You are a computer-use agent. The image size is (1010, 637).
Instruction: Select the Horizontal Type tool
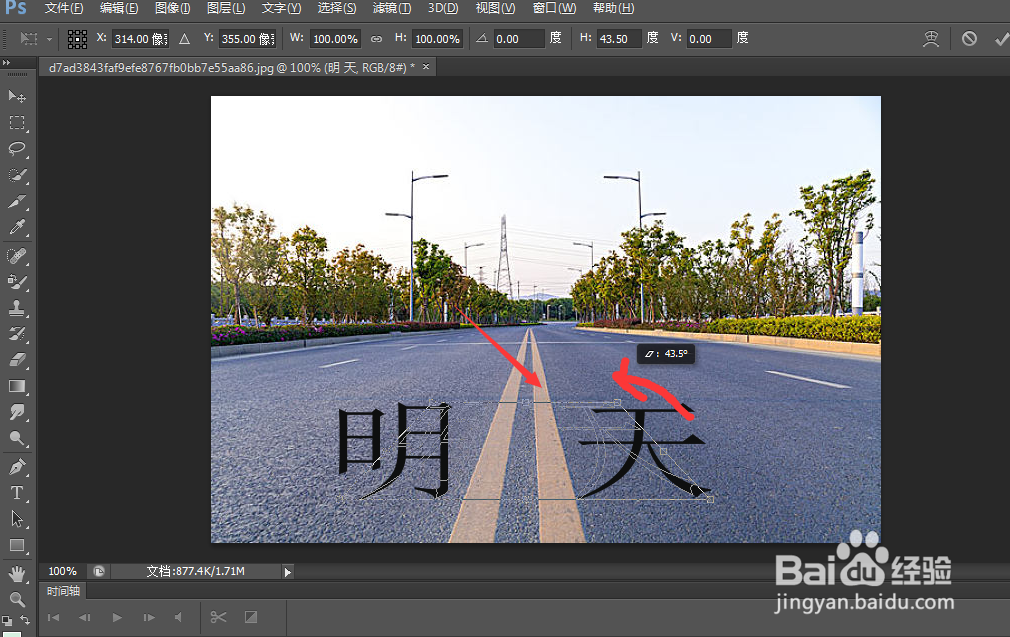coord(17,491)
